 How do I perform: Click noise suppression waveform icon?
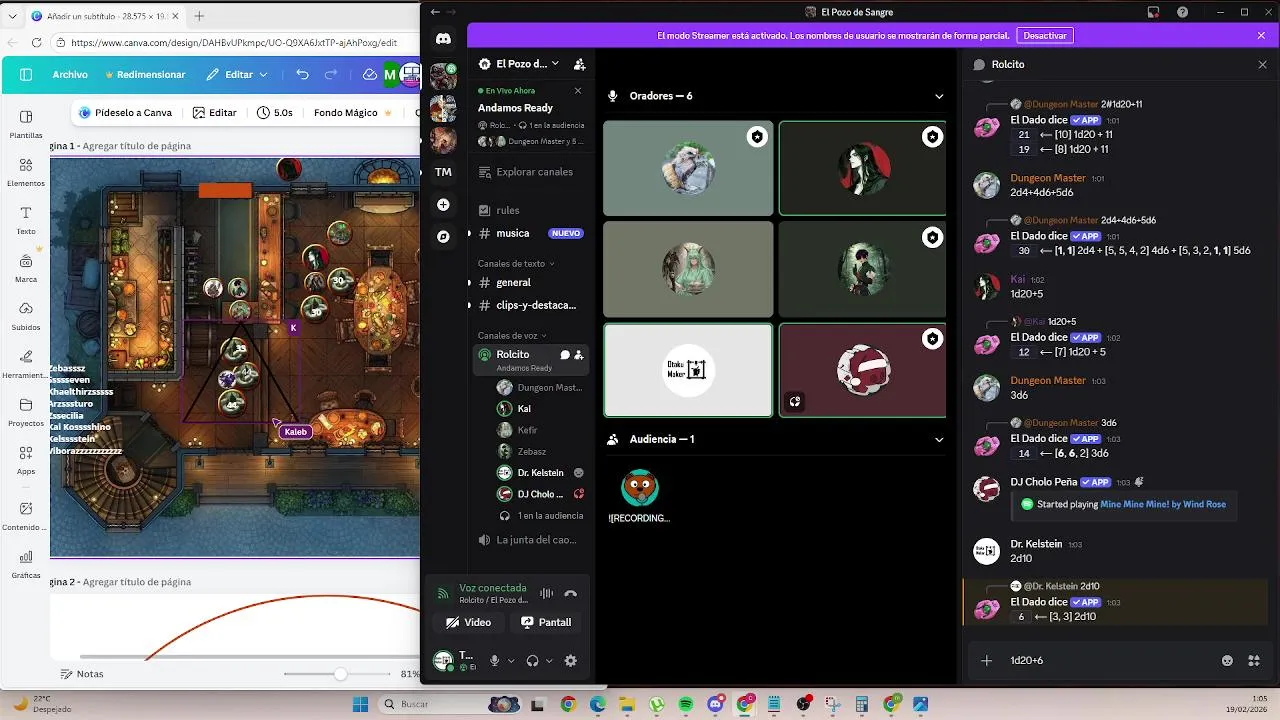(546, 593)
